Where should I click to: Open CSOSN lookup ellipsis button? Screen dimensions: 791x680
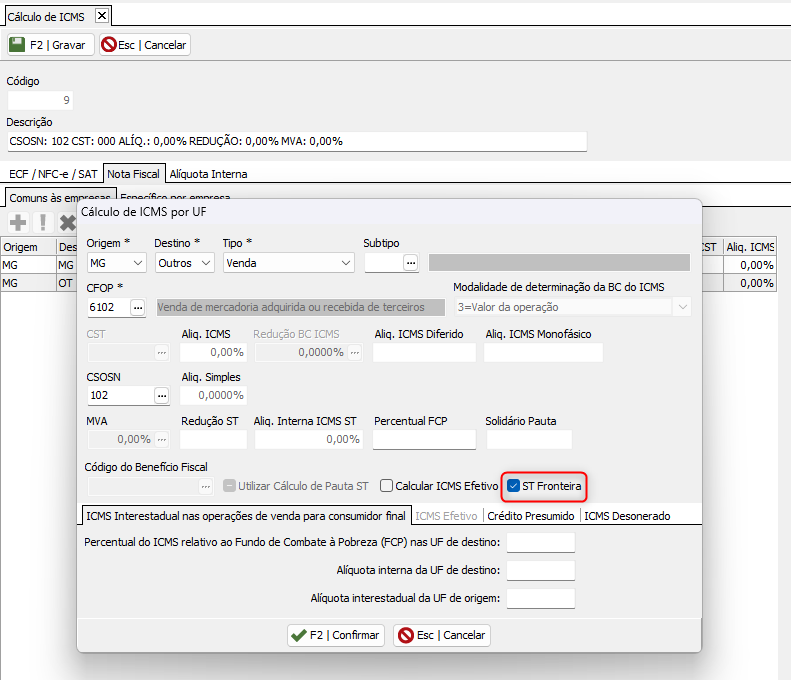pos(161,395)
